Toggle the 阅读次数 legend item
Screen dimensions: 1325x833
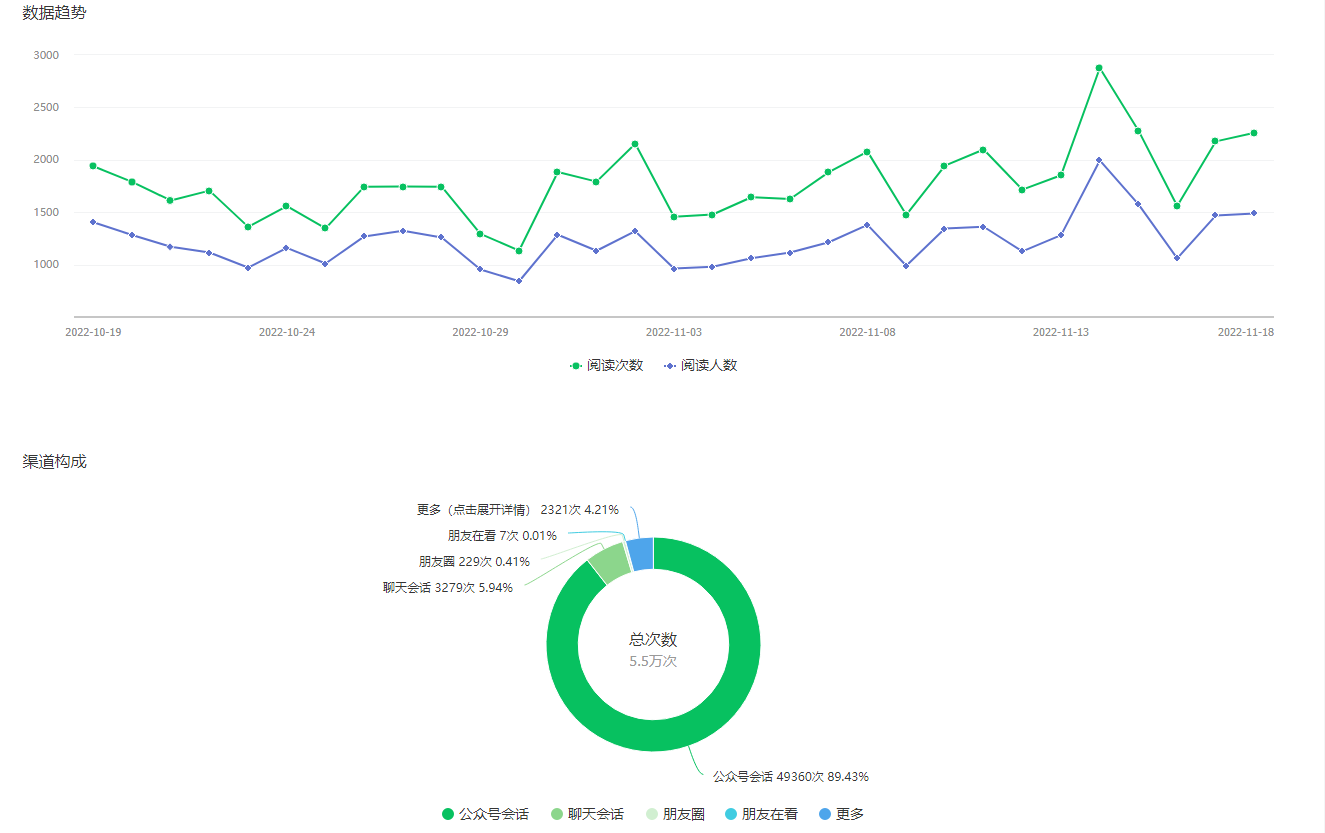tap(606, 366)
